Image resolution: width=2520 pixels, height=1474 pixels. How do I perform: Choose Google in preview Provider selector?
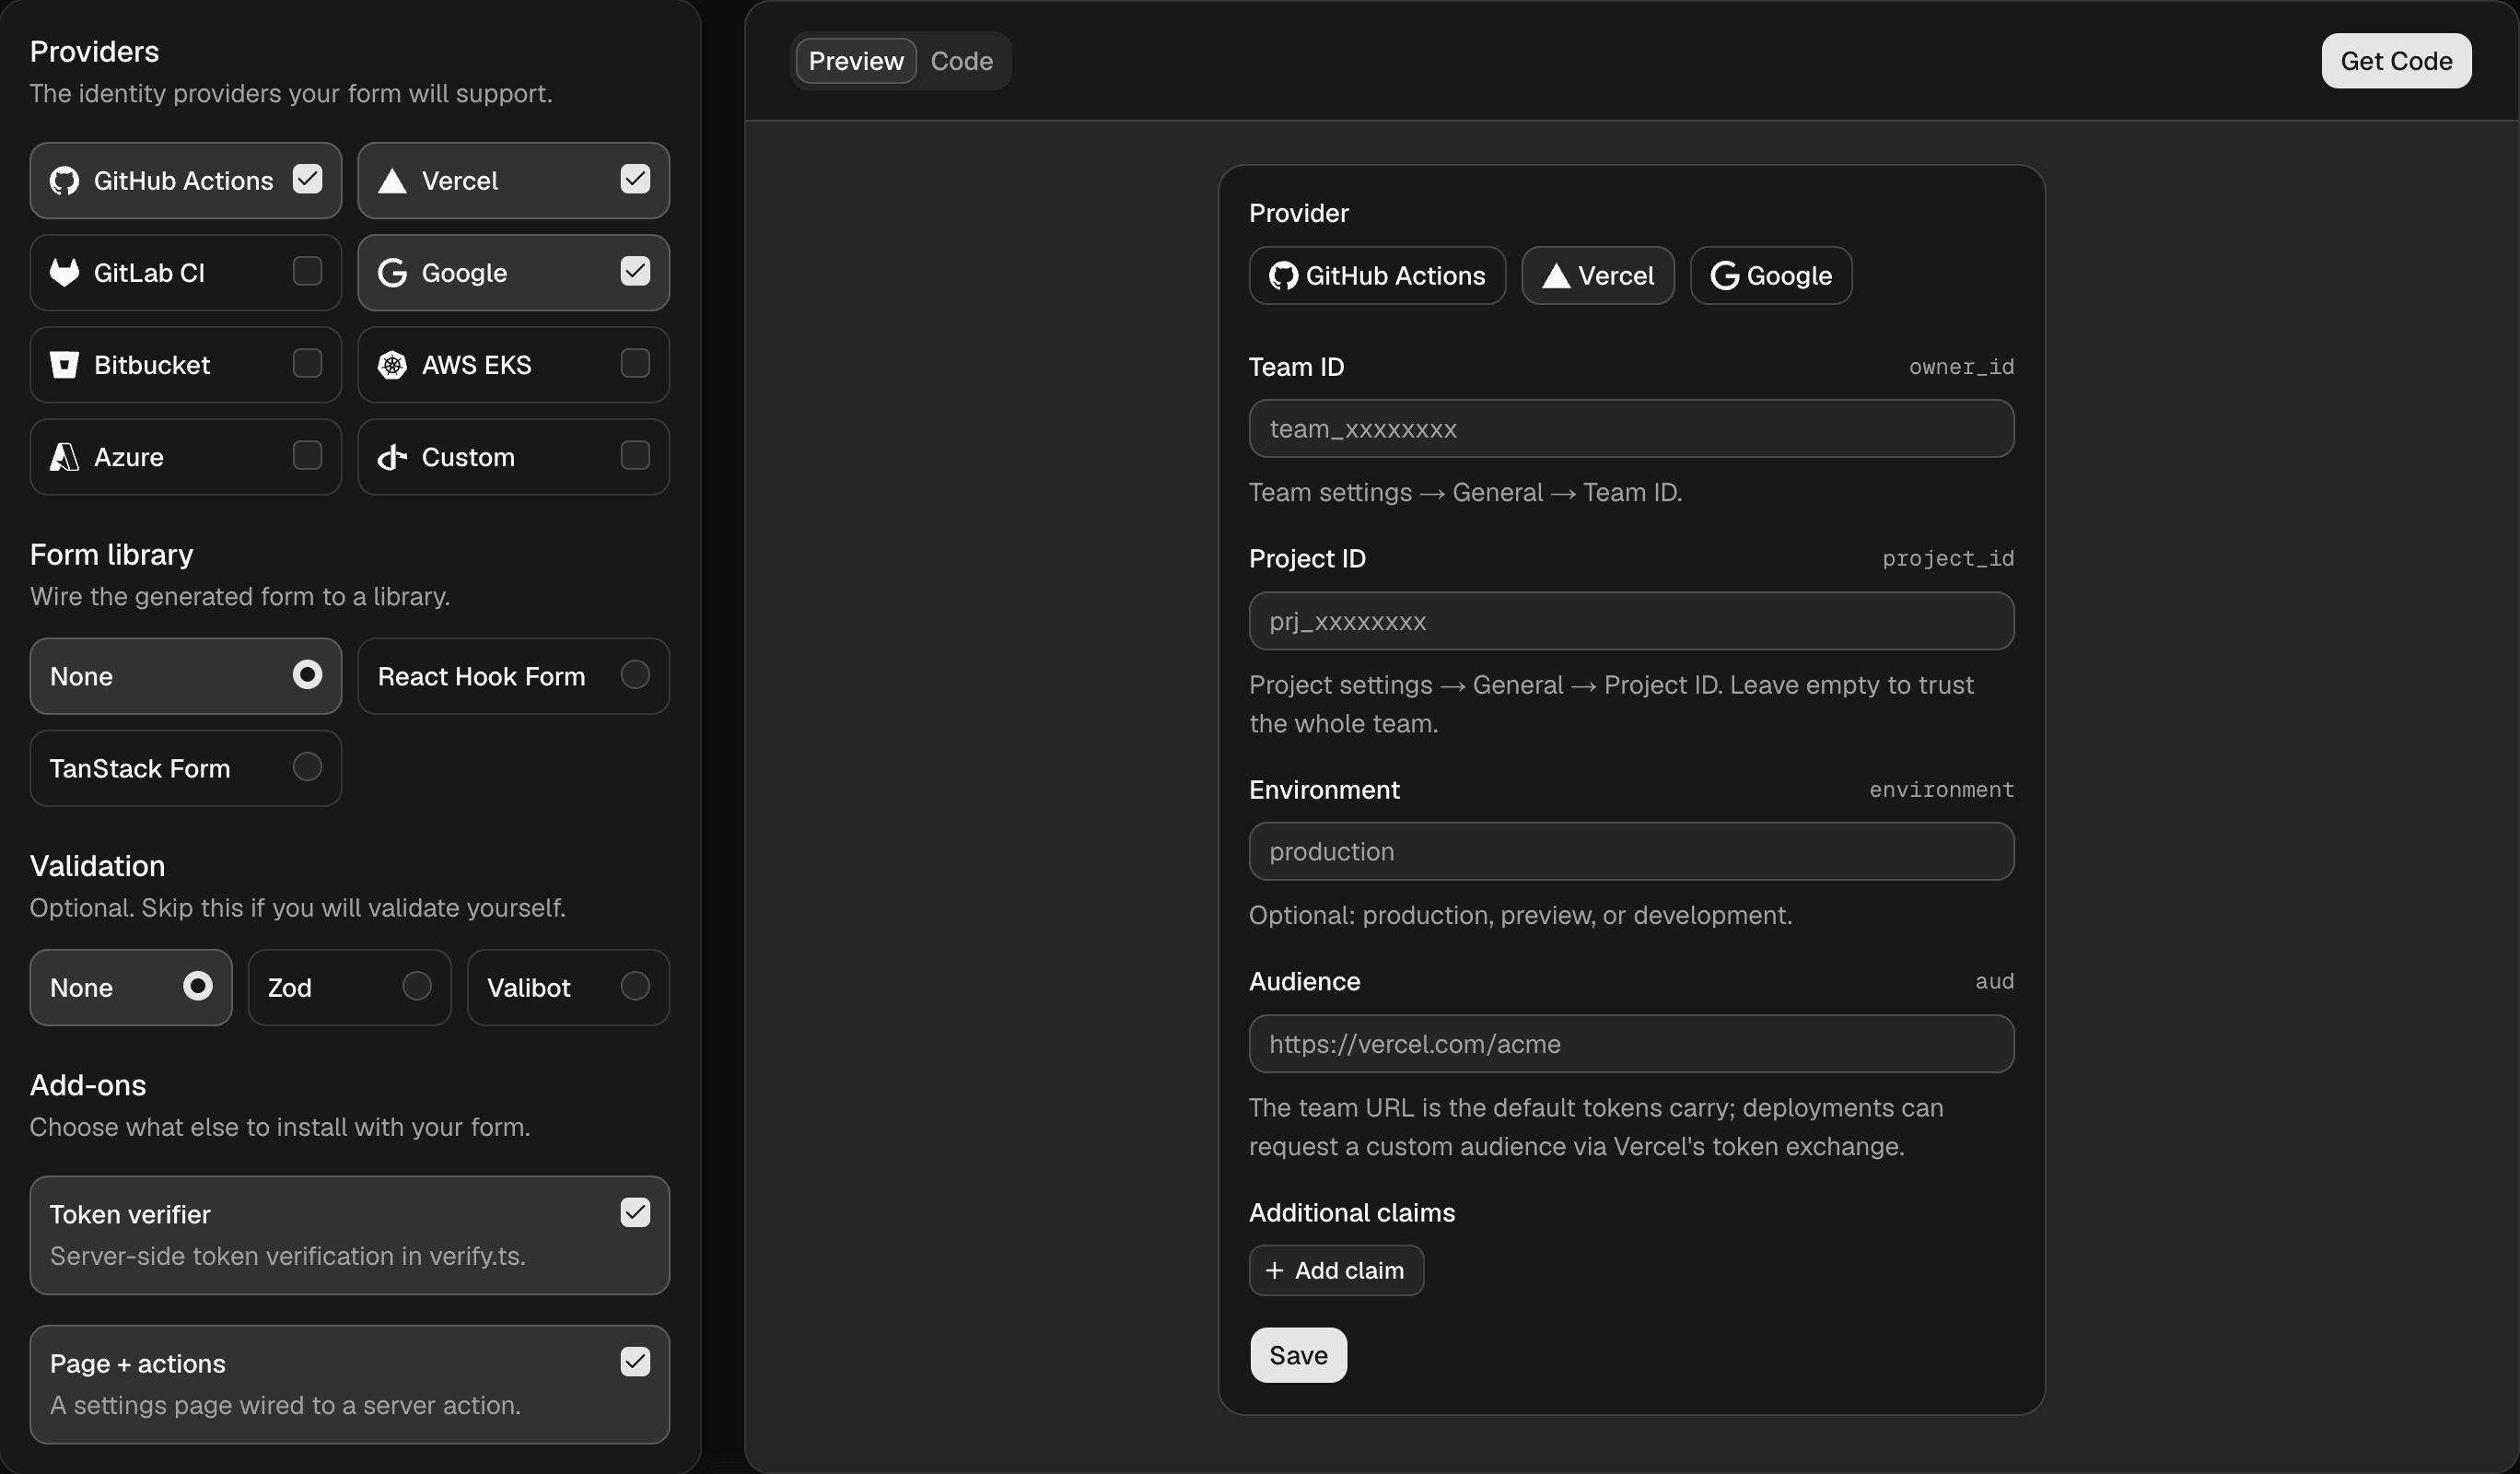tap(1771, 276)
